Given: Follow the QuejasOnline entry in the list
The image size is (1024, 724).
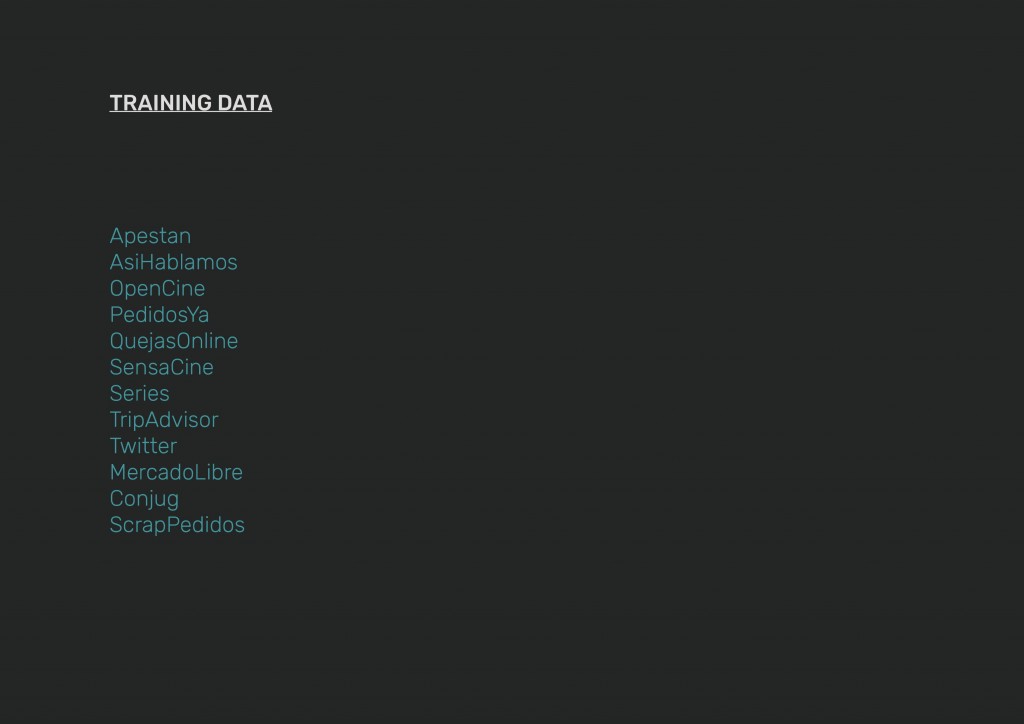Looking at the screenshot, I should click(173, 341).
